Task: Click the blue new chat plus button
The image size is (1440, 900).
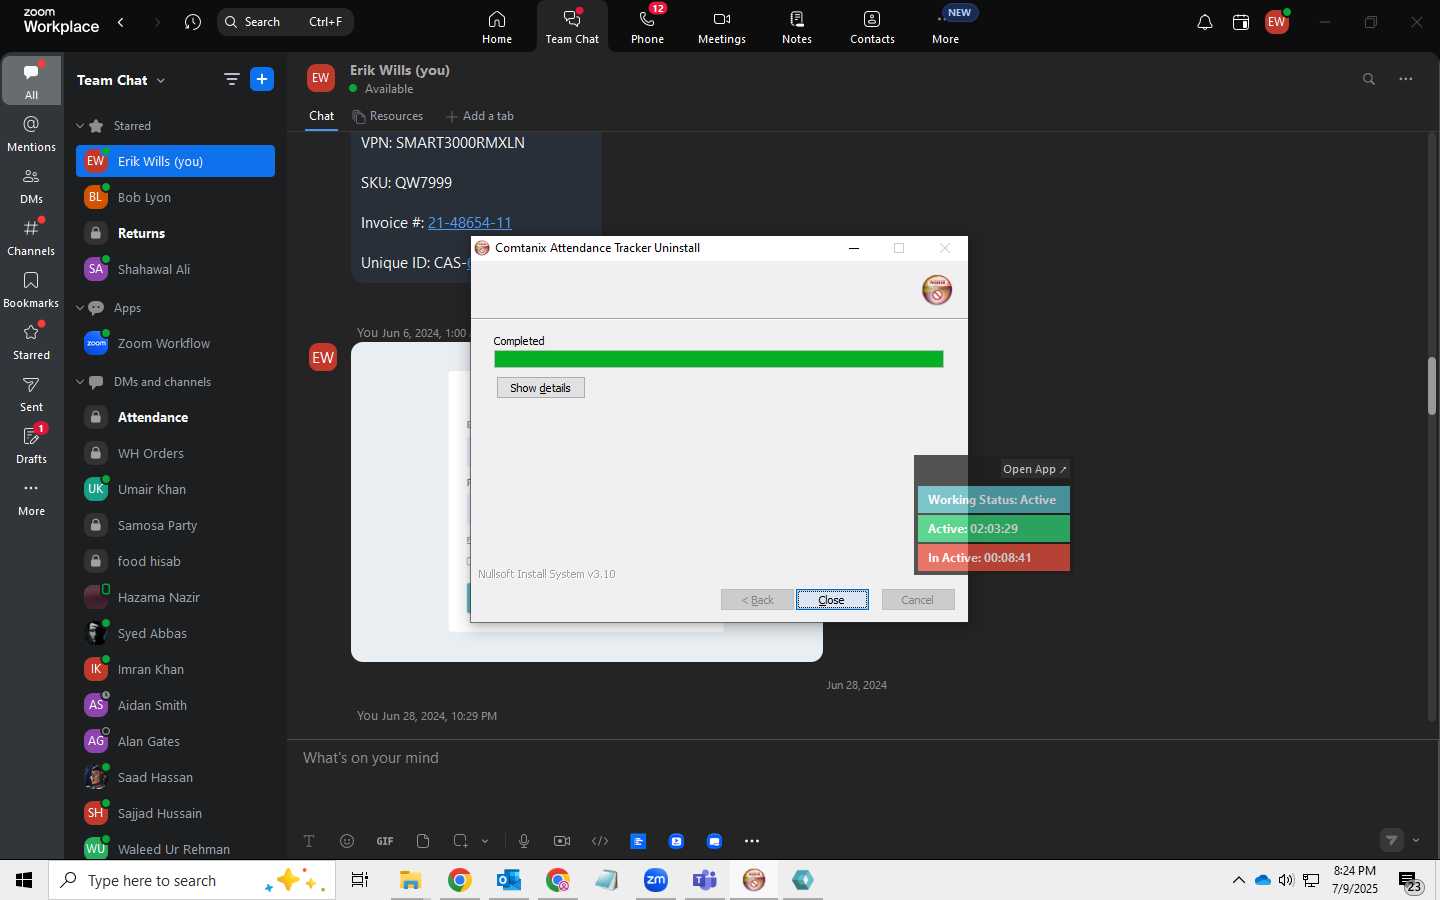Action: (262, 80)
